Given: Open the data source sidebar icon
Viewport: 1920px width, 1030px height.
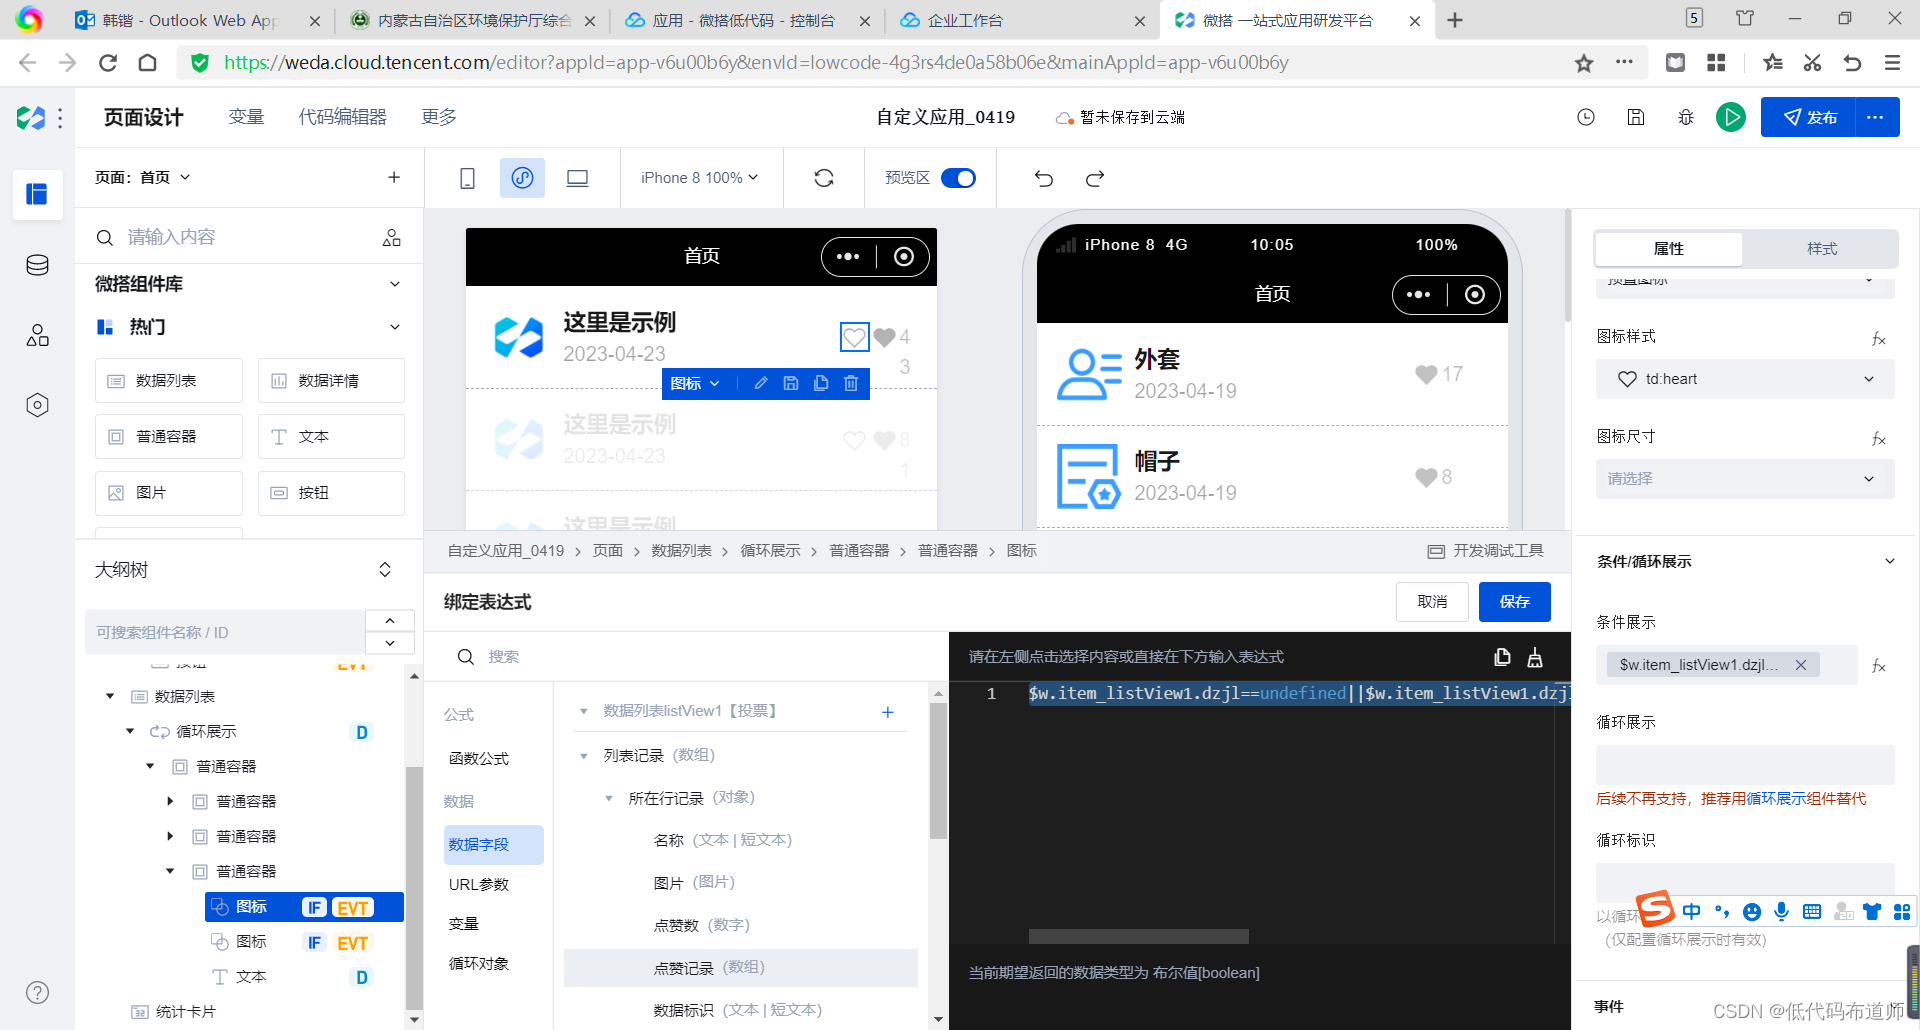Looking at the screenshot, I should 37,265.
